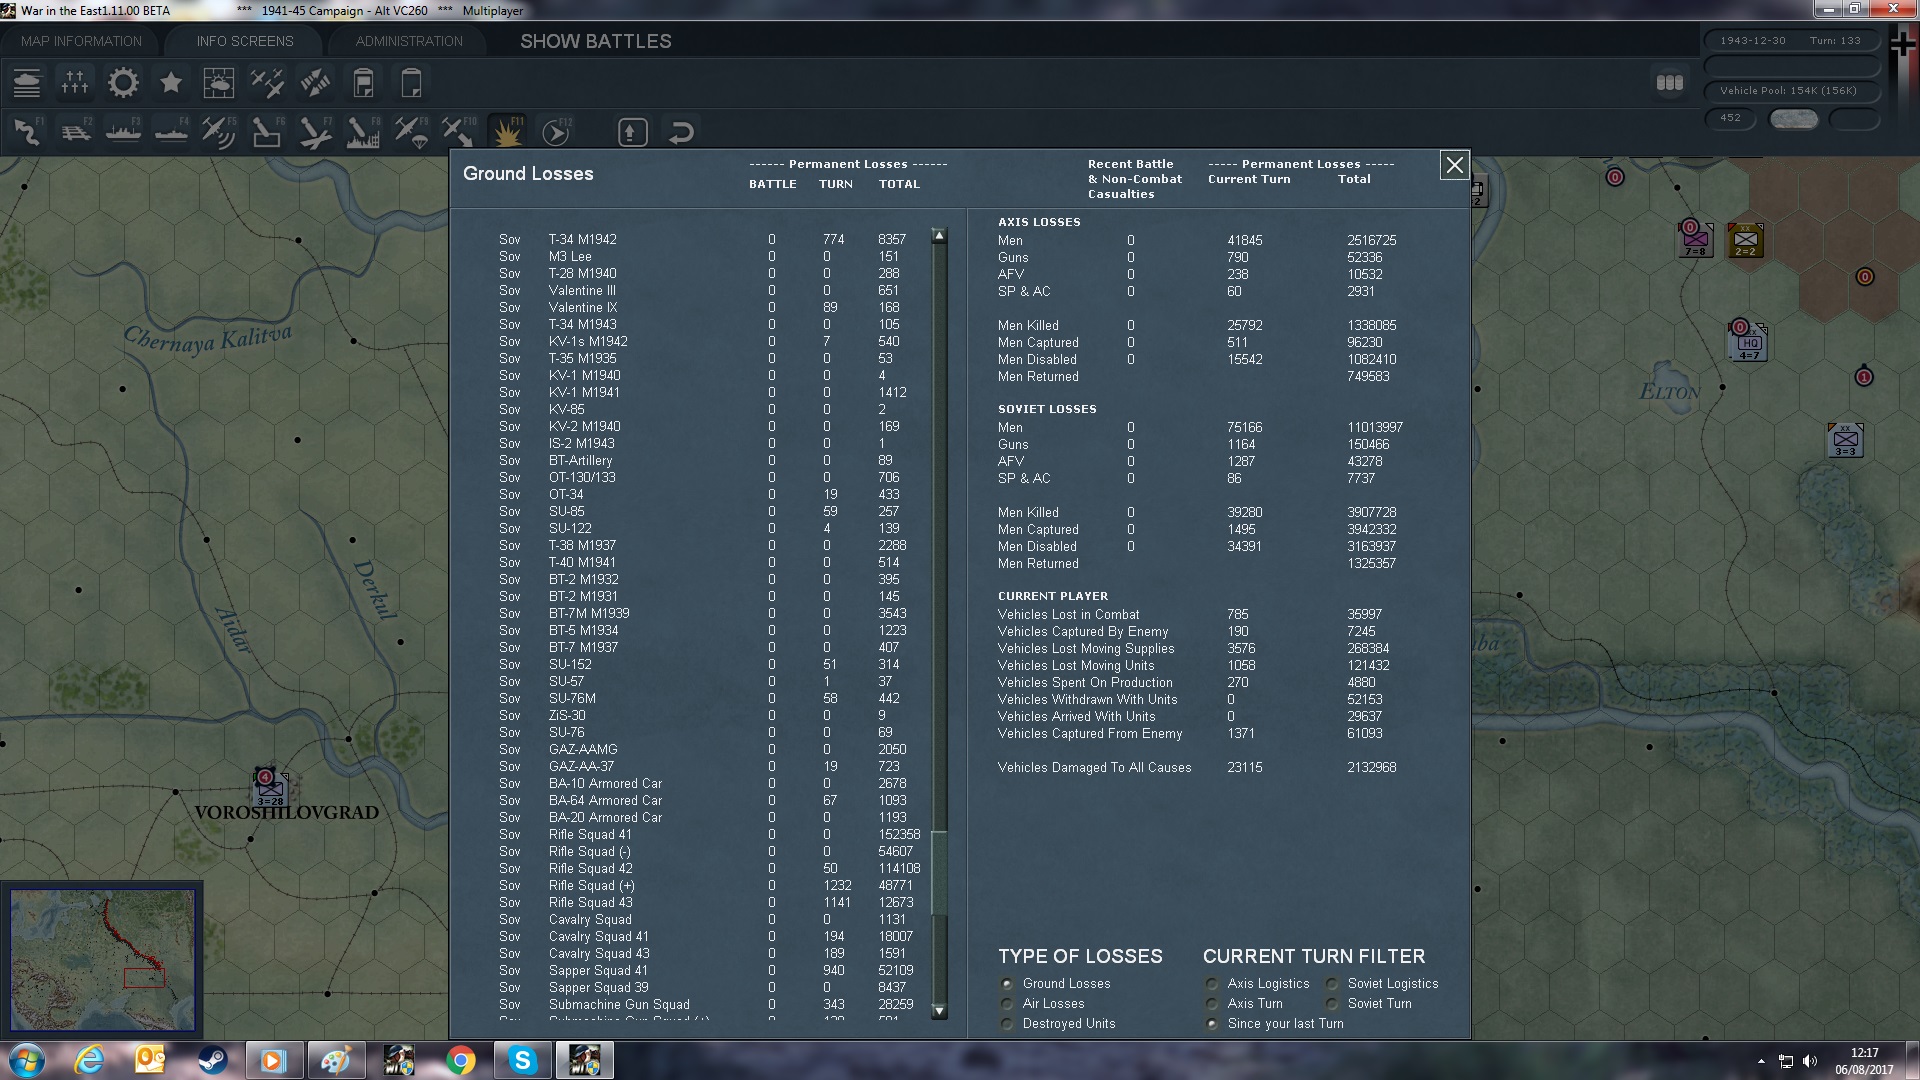Click the 452 counter in top panel

point(1730,118)
